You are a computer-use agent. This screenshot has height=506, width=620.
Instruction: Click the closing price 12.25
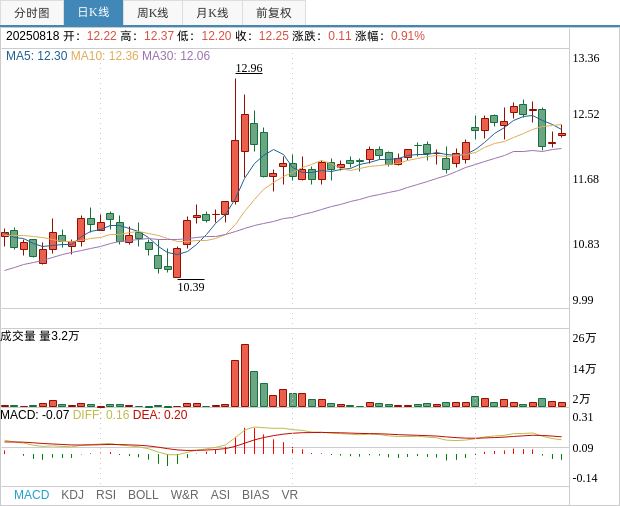click(x=274, y=36)
